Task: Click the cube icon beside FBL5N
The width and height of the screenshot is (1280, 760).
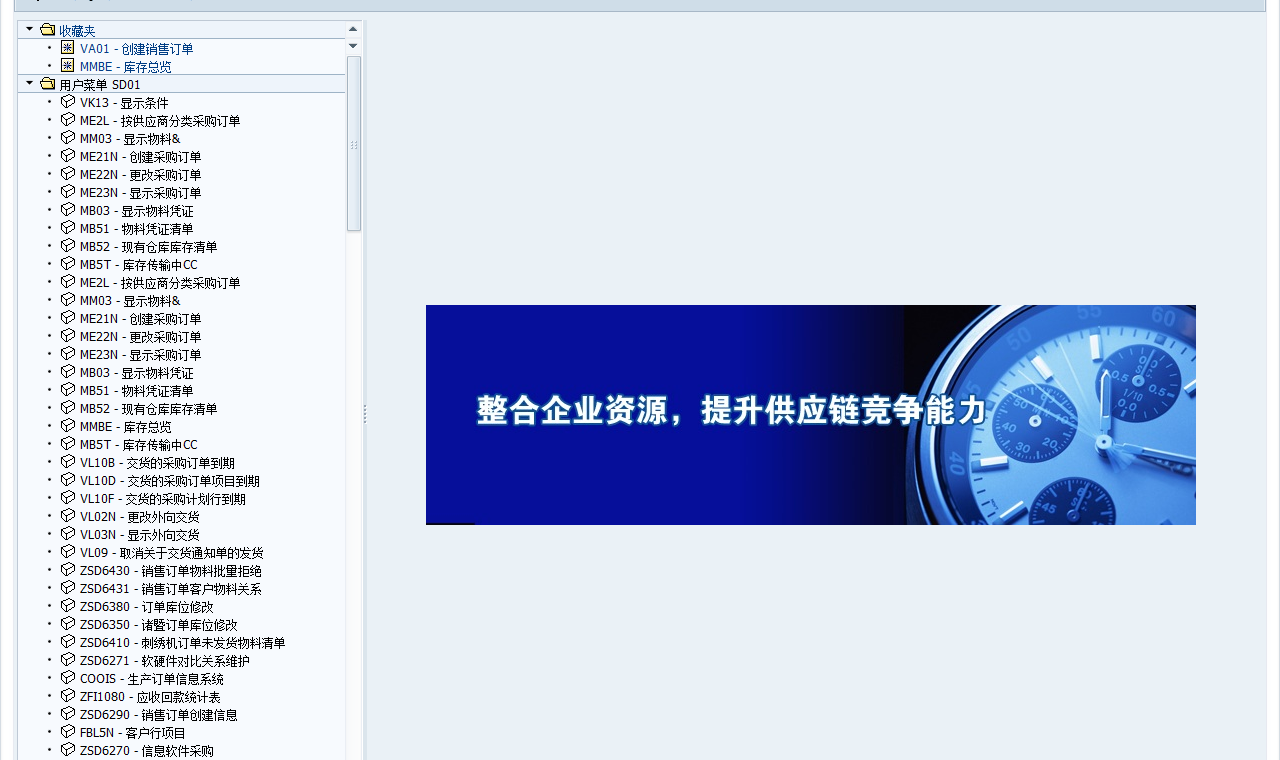Action: tap(67, 732)
